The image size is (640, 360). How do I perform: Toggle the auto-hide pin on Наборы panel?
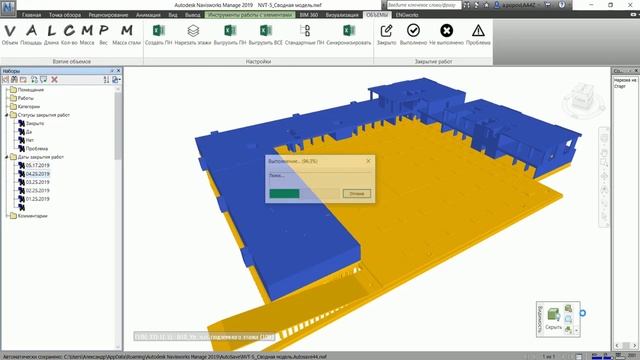coord(112,71)
